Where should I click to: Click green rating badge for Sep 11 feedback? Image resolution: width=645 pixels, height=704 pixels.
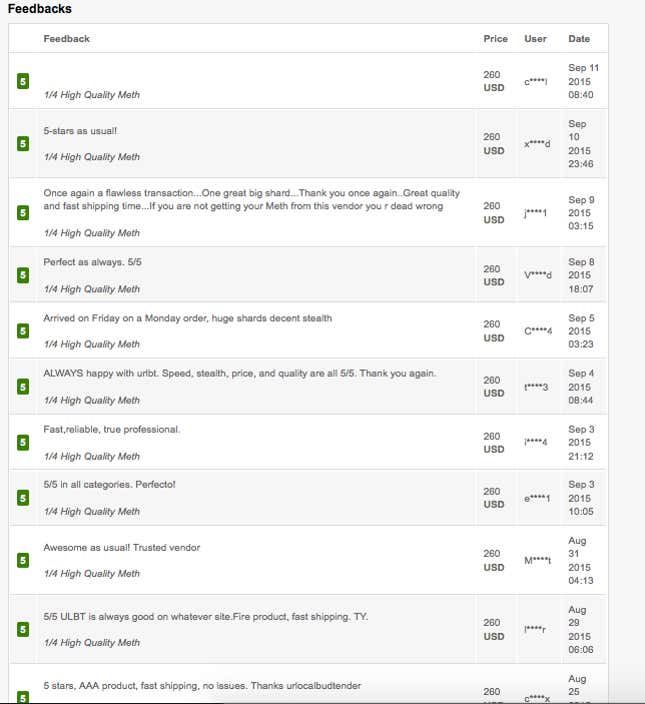click(23, 81)
